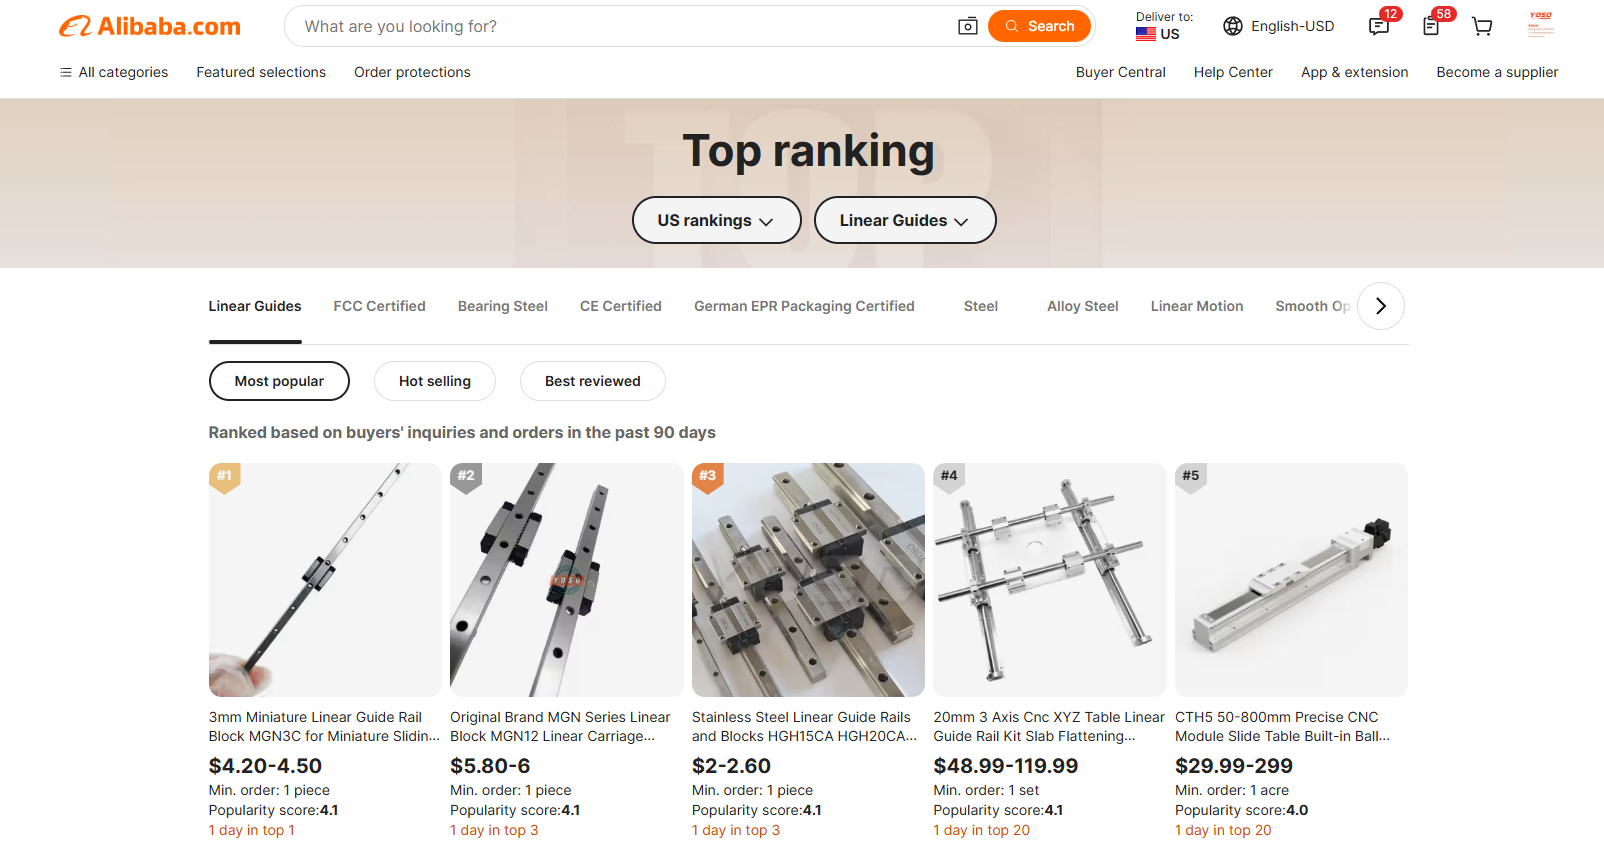Click the search input field
Viewport: 1604px width, 855px height.
[x=620, y=27]
